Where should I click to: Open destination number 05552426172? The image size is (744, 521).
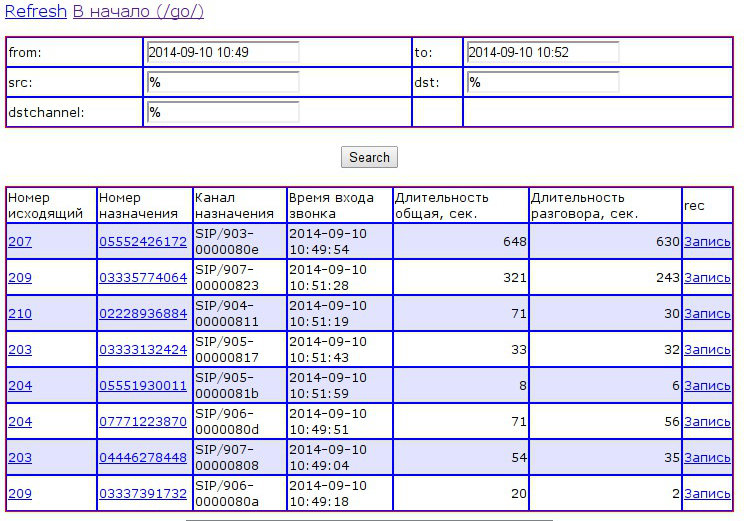[x=143, y=241]
